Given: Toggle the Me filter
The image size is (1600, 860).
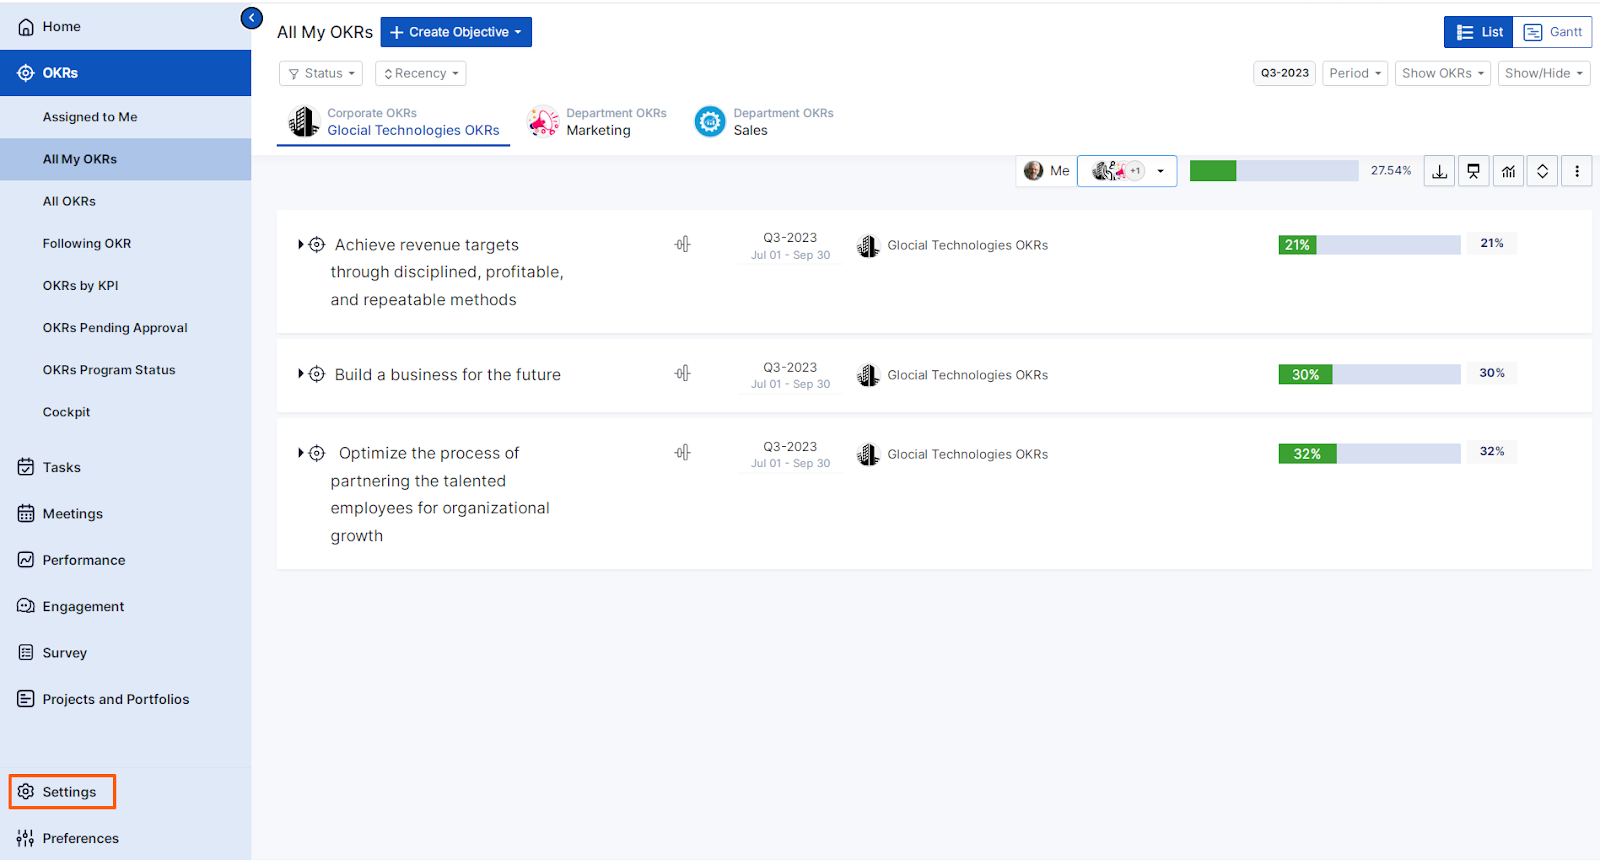Looking at the screenshot, I should (x=1047, y=171).
